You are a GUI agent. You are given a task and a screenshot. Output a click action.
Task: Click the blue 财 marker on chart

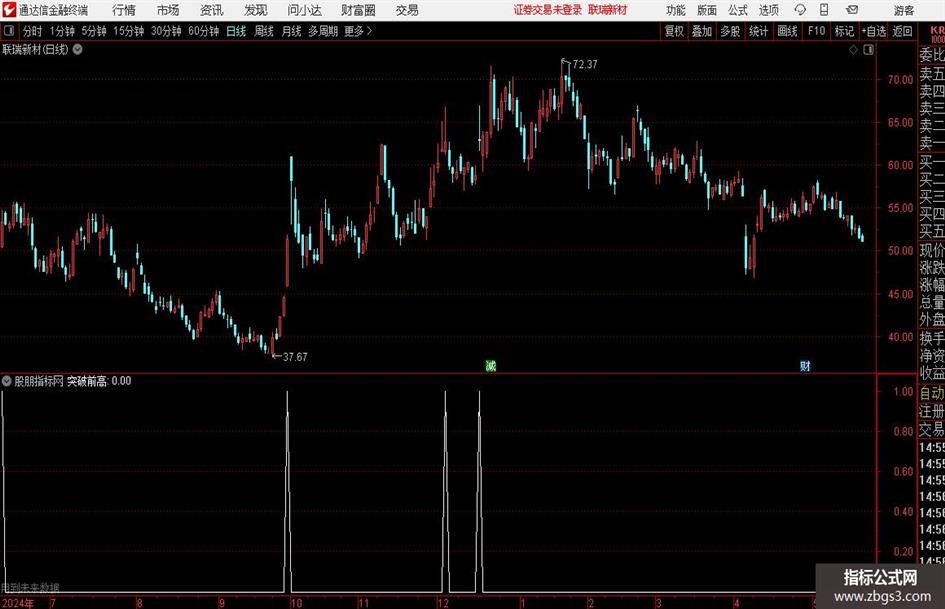(x=805, y=366)
